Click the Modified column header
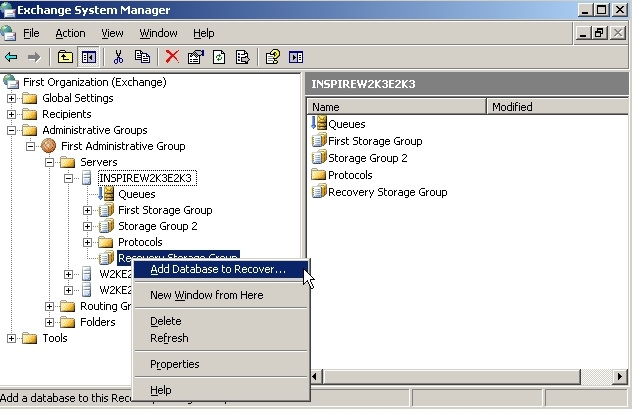Screen dimensions: 632x411 [557, 107]
